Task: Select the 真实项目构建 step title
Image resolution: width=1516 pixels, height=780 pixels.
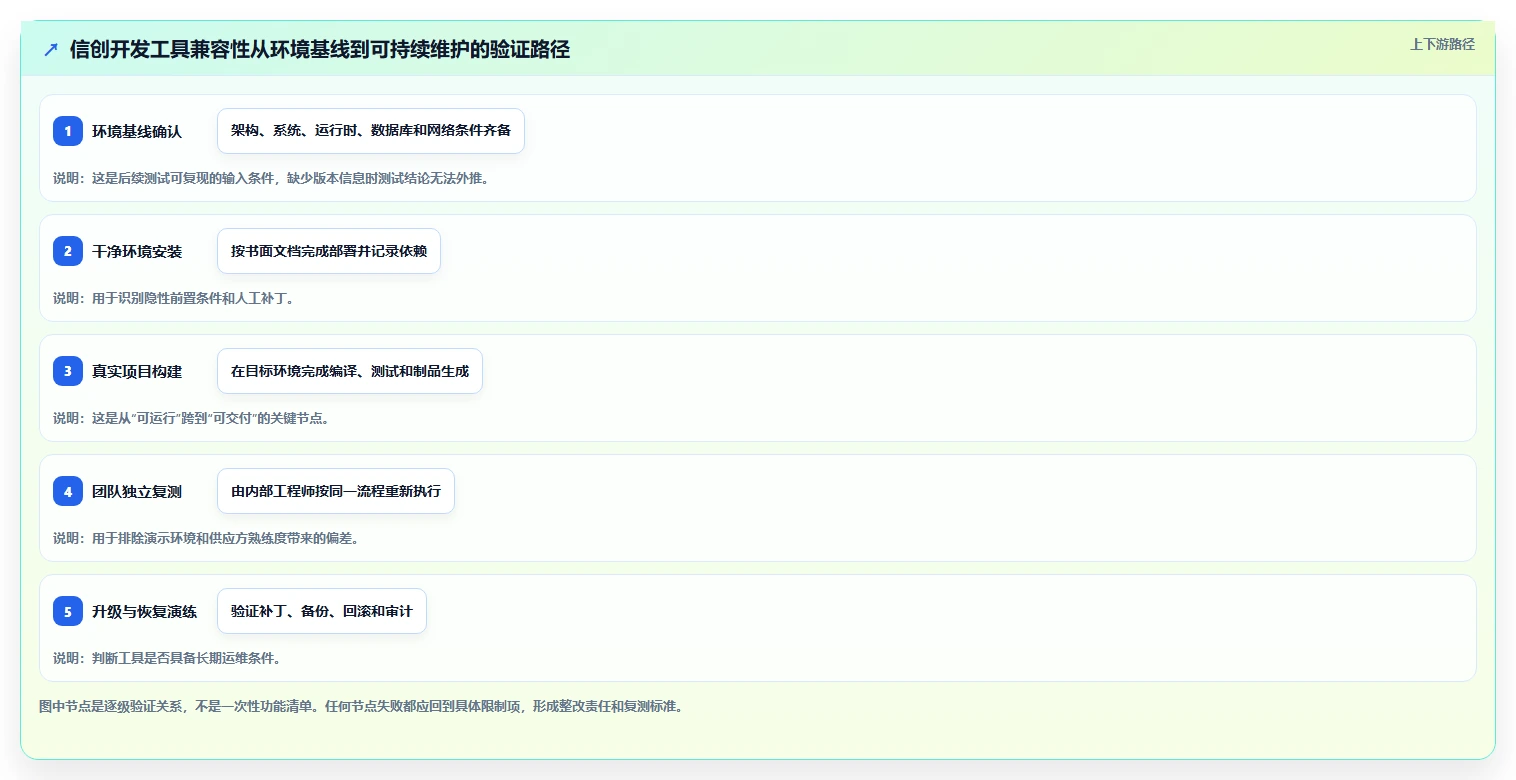Action: [137, 371]
